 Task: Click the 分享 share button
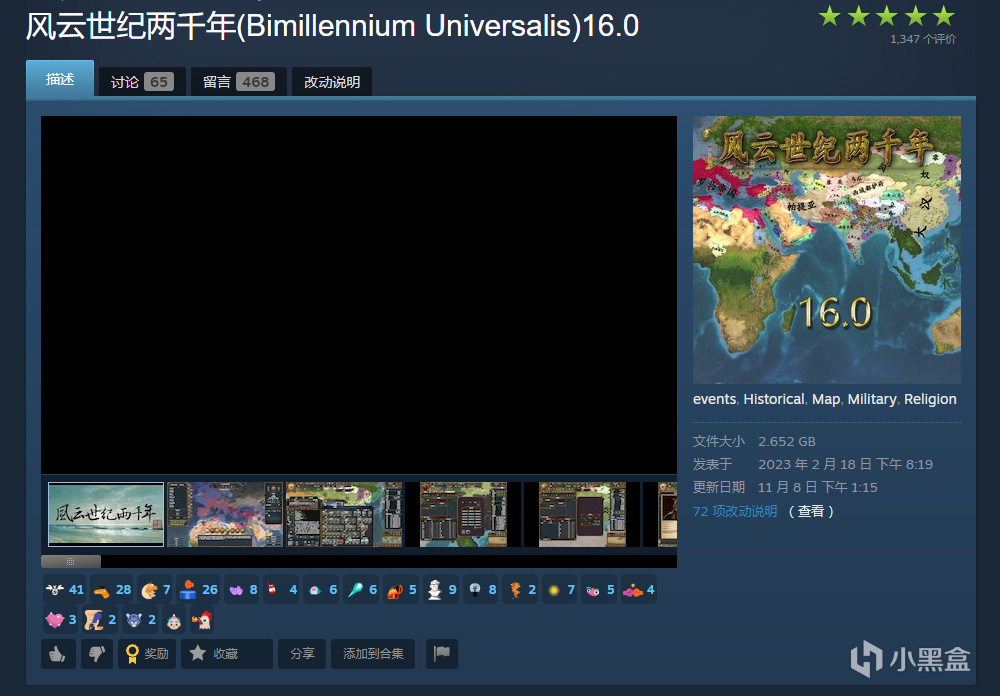point(302,654)
